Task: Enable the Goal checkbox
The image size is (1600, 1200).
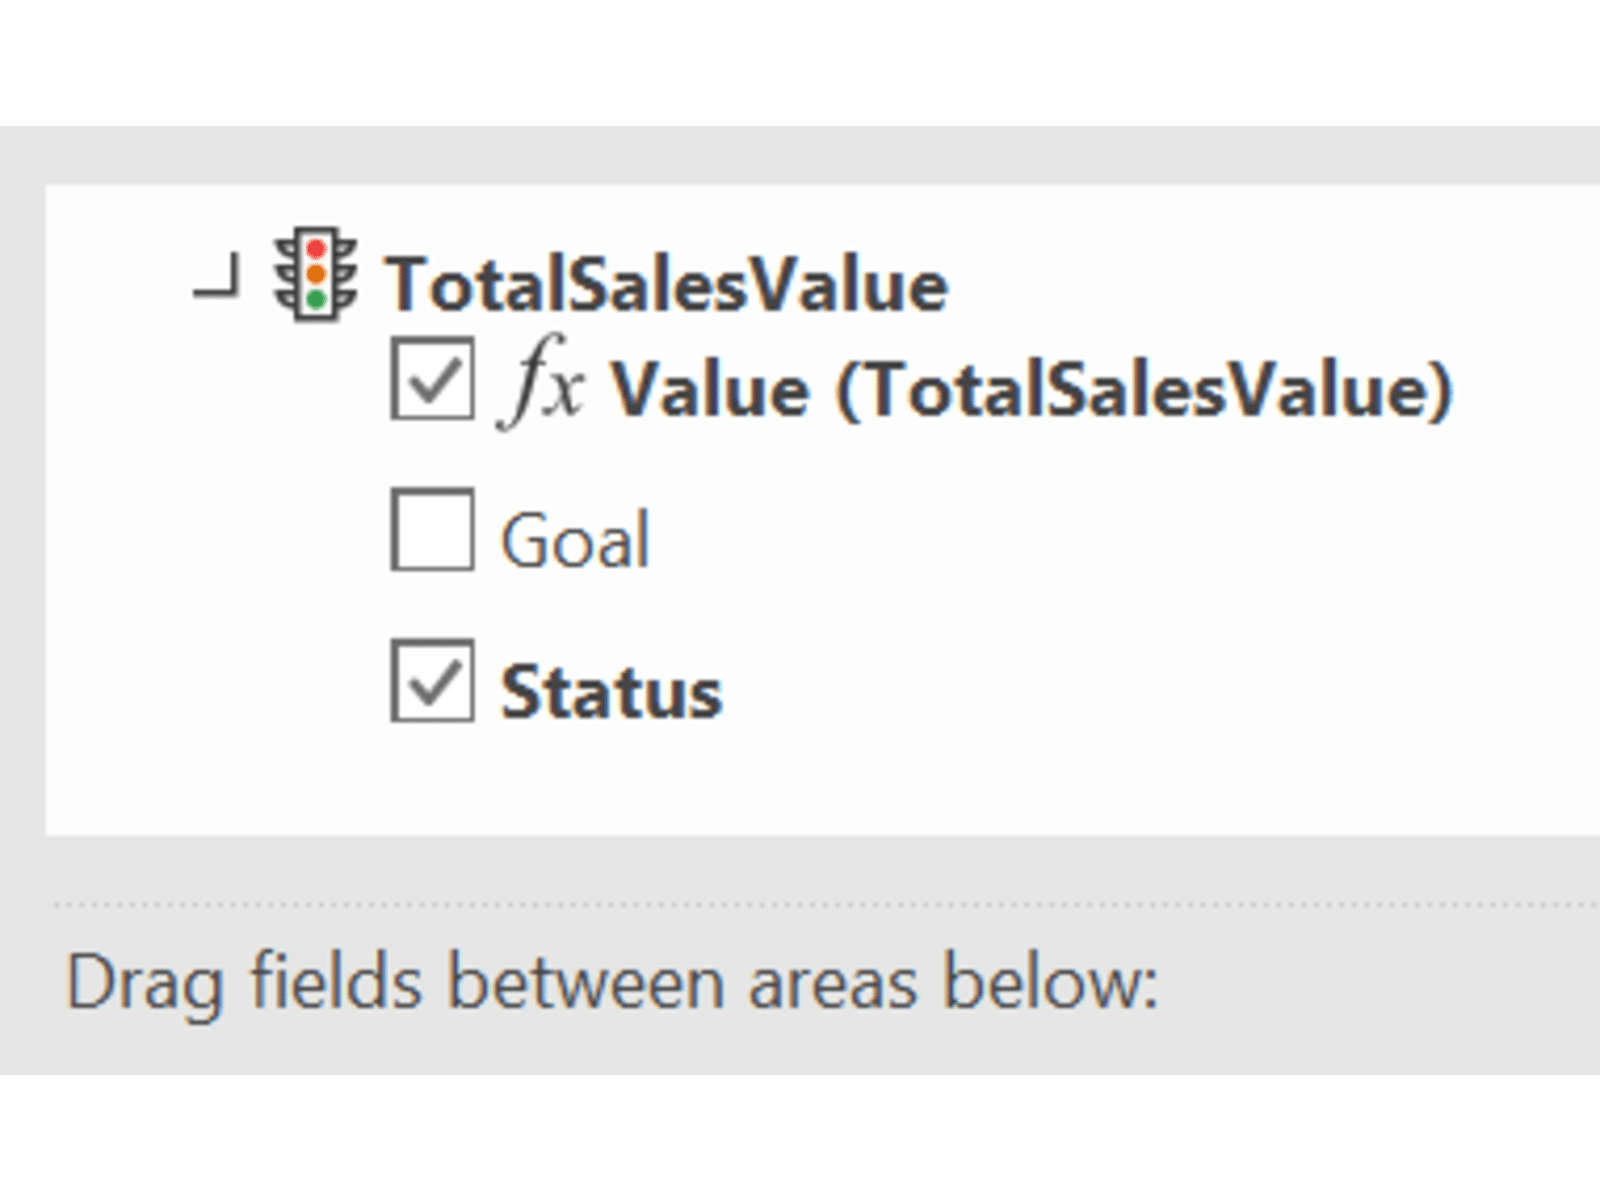Action: coord(432,530)
